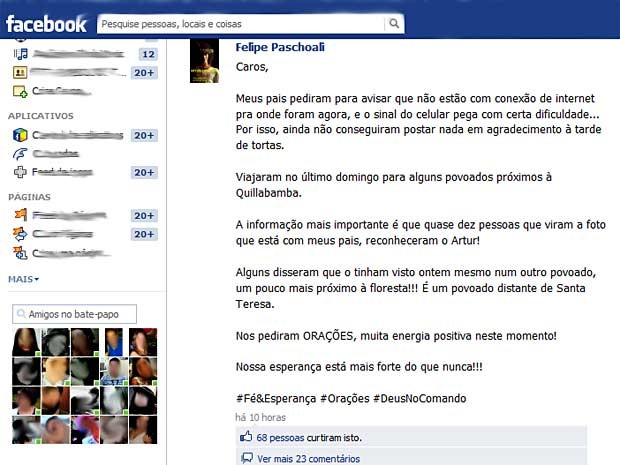Click the 12 notification counter badge

pos(149,54)
